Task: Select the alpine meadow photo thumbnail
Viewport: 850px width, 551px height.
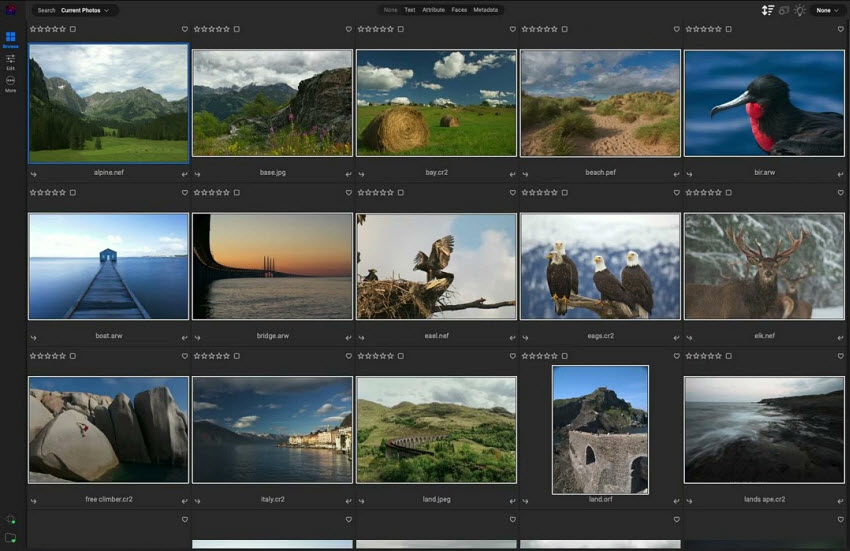Action: click(x=108, y=103)
